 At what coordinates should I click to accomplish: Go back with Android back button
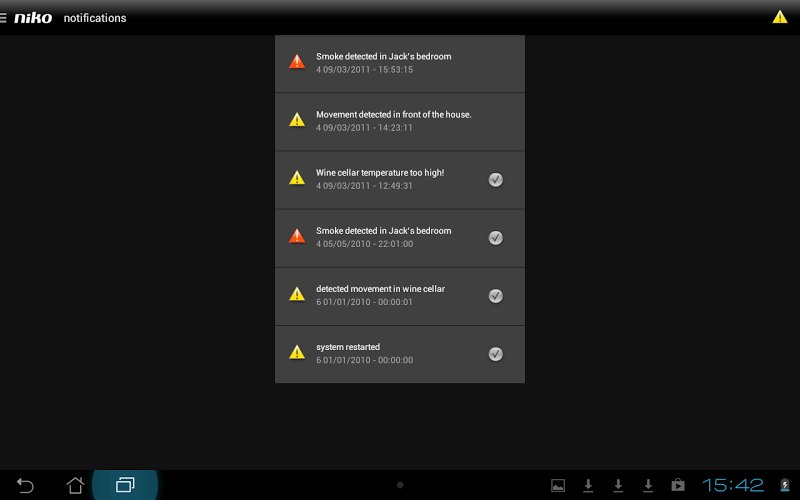(25, 485)
